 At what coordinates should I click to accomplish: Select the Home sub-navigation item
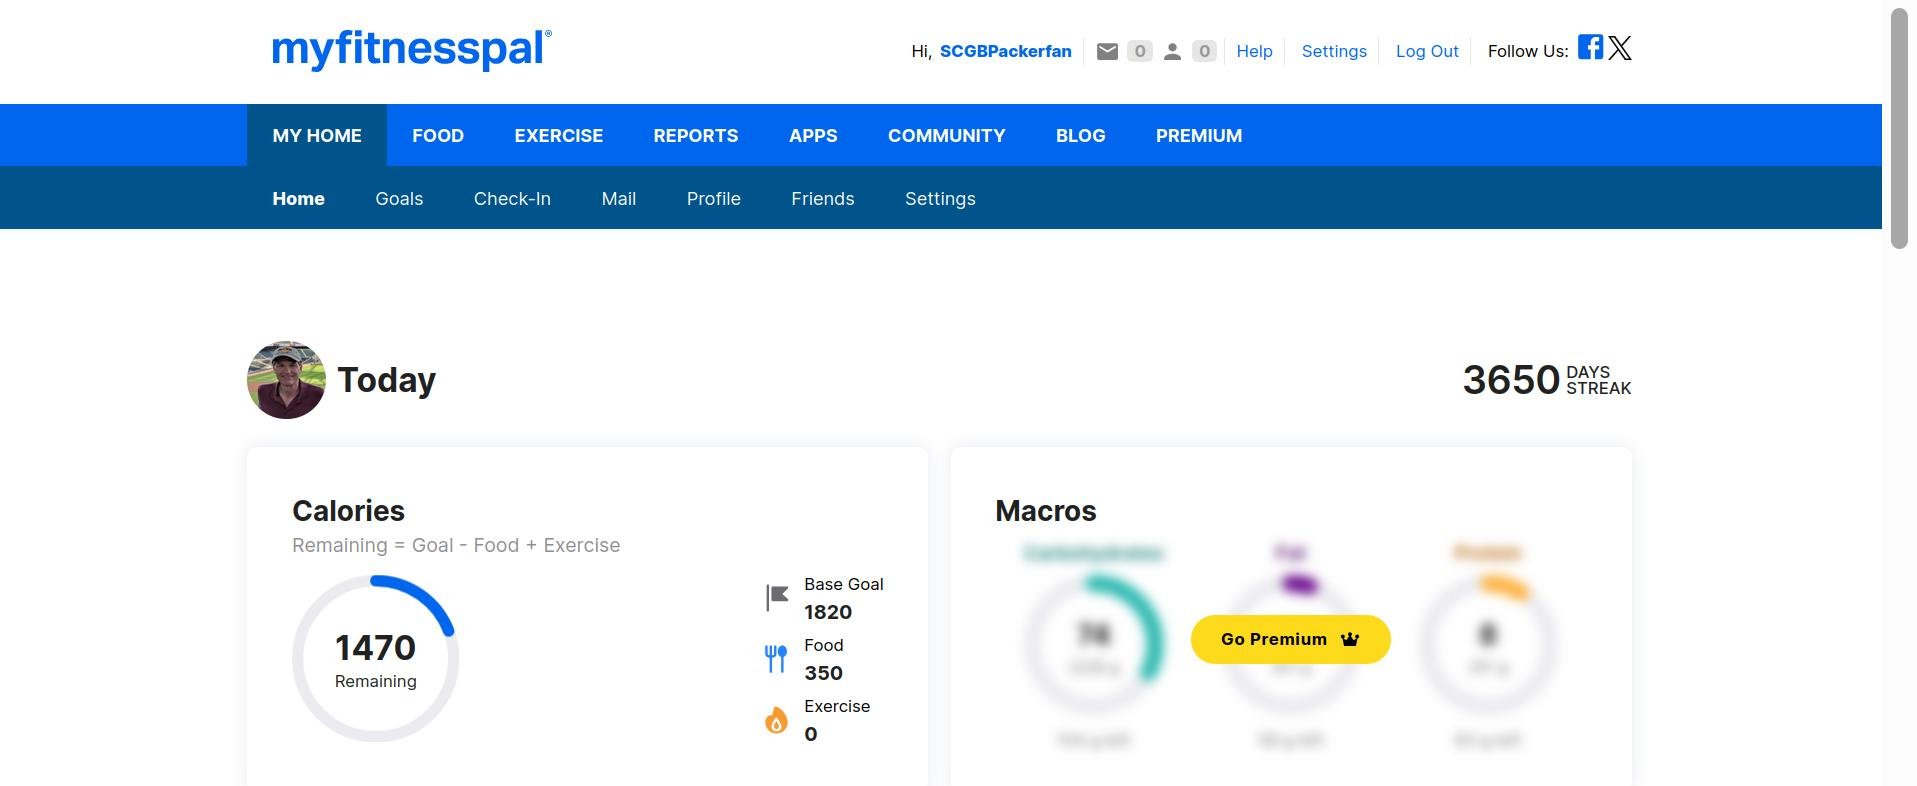point(298,198)
